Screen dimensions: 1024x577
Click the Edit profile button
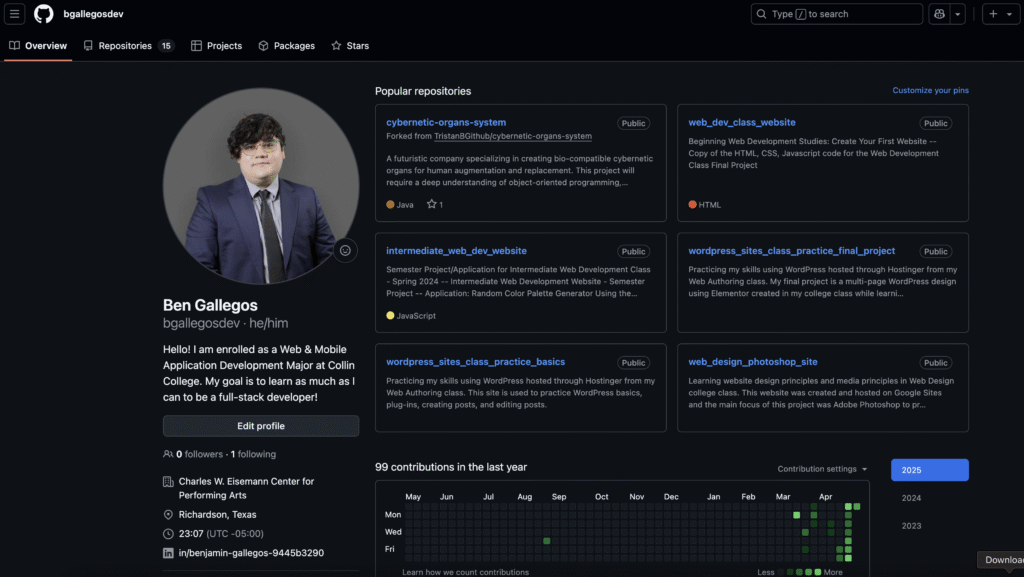click(261, 426)
